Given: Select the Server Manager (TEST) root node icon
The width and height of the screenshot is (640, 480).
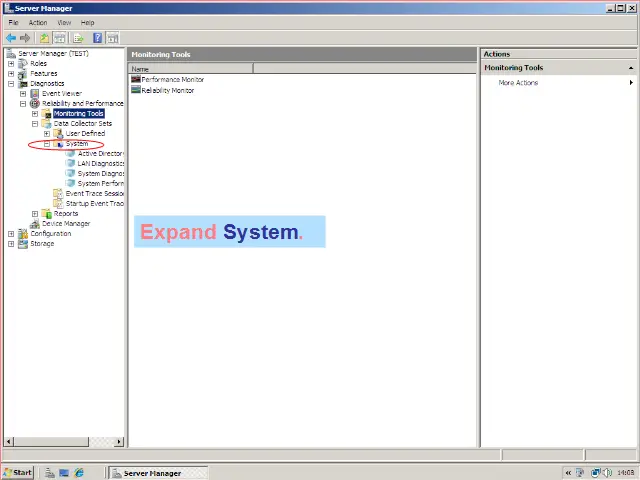Looking at the screenshot, I should [11, 53].
